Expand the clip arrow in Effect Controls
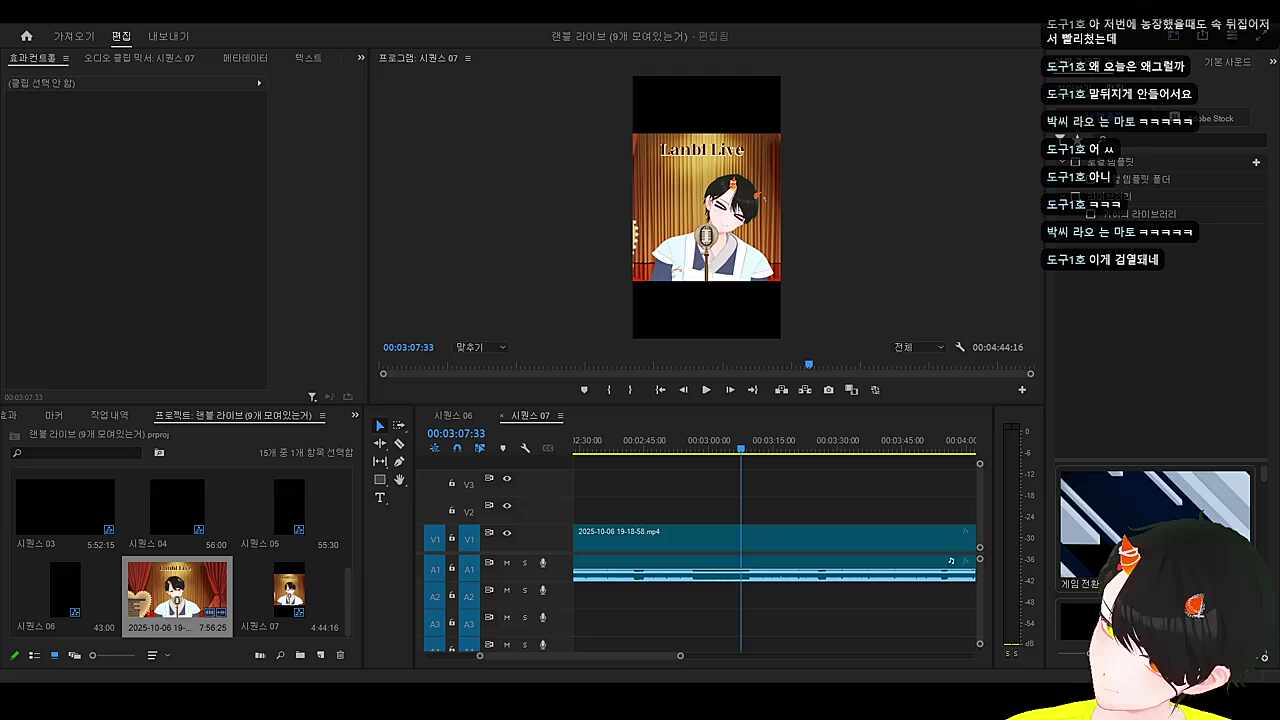The image size is (1280, 720). (x=259, y=83)
